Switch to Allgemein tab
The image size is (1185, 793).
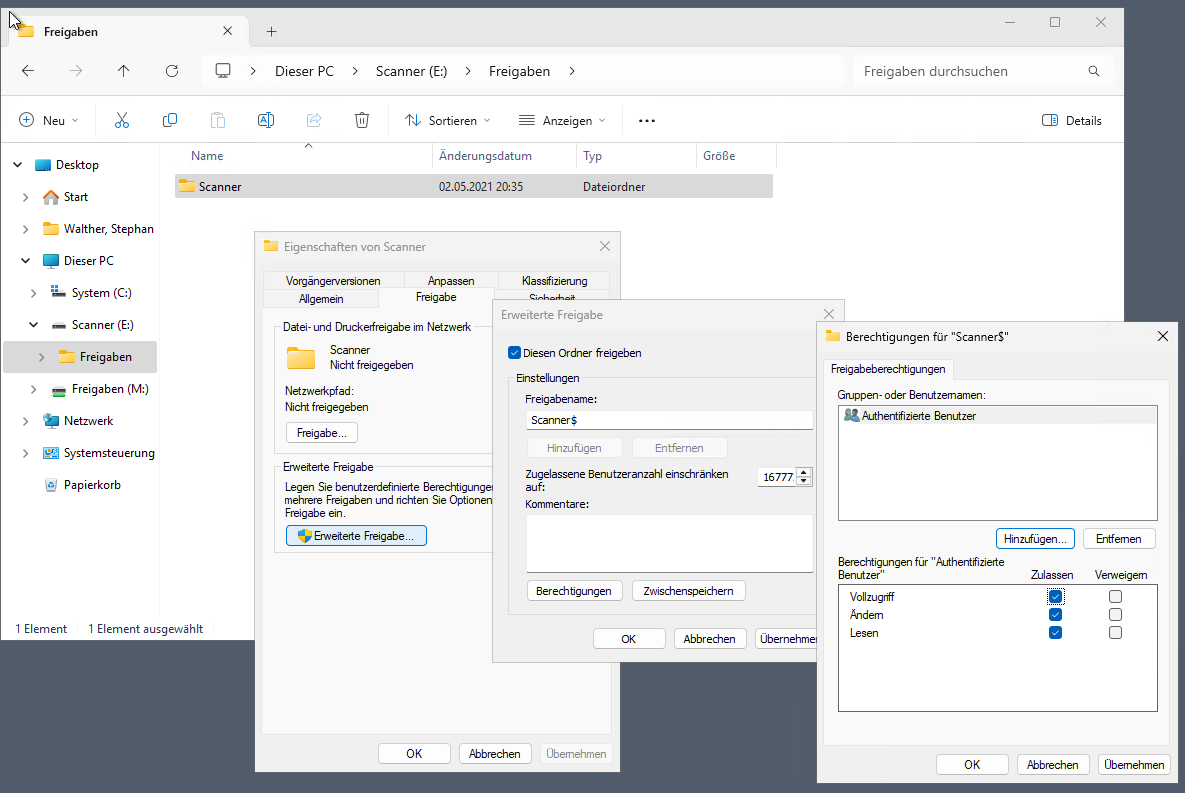point(321,299)
